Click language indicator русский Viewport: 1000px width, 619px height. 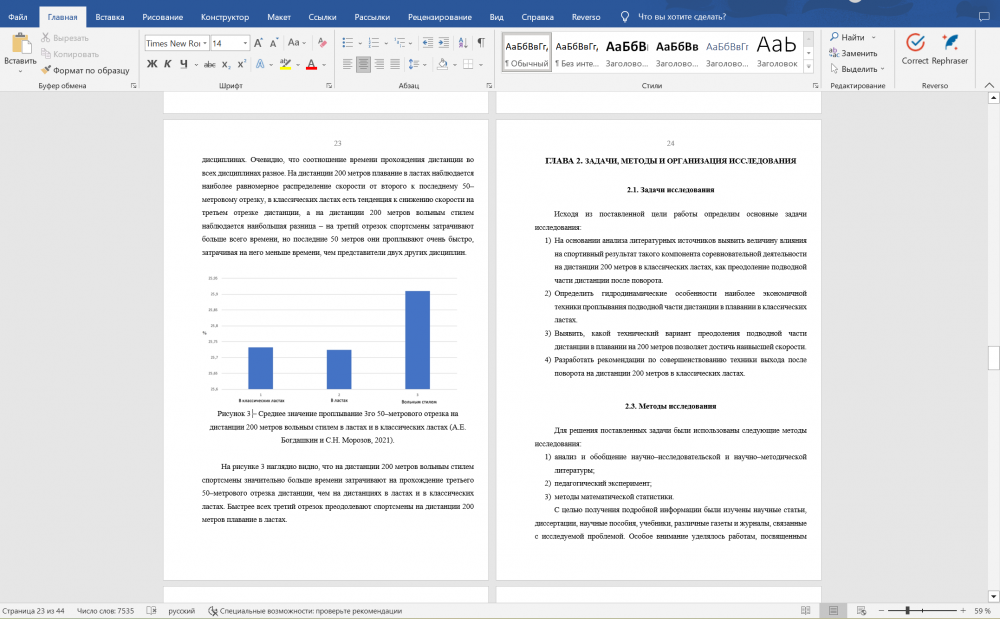coord(181,611)
